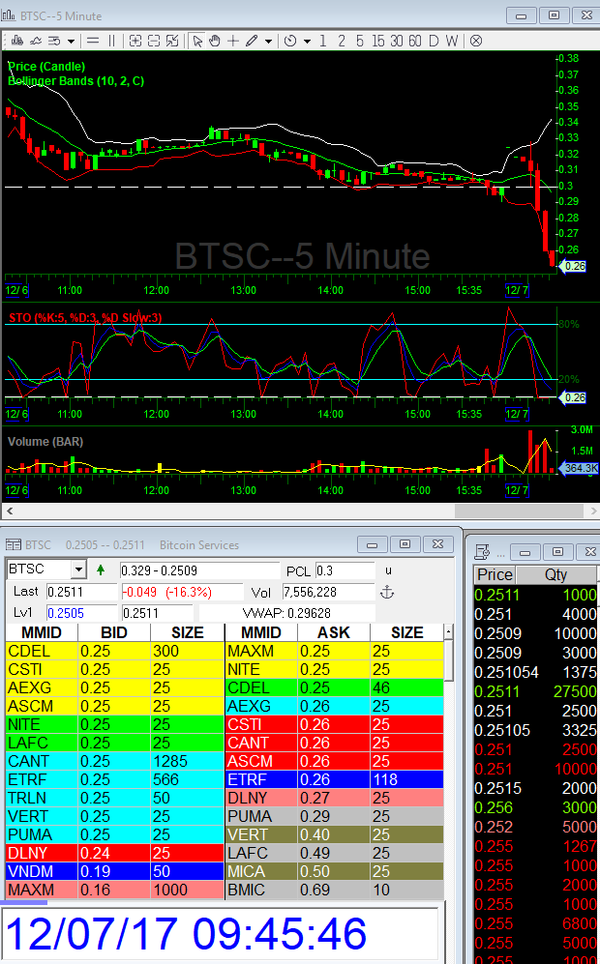Image resolution: width=600 pixels, height=964 pixels.
Task: Click the circled X toolbar icon
Action: [476, 41]
